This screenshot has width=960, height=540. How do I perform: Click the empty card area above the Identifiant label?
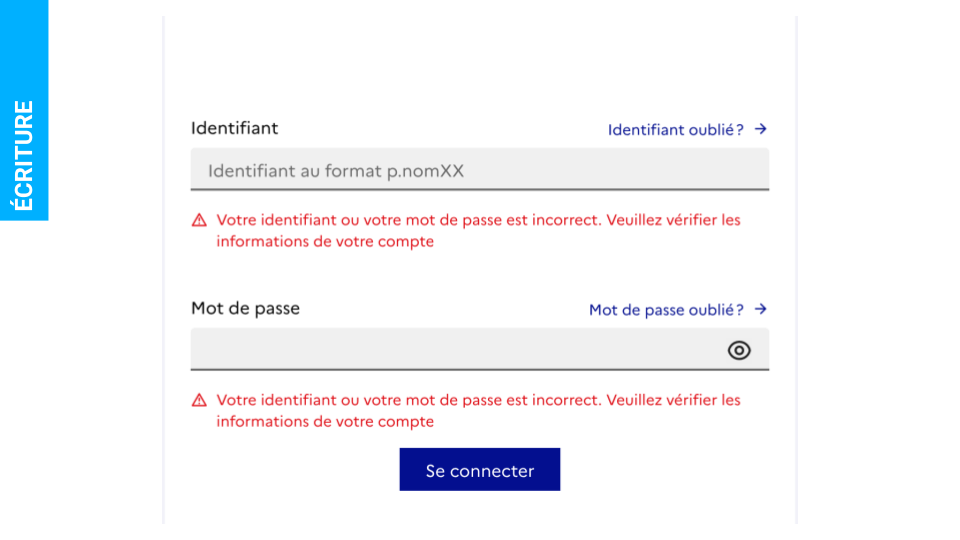(480, 65)
